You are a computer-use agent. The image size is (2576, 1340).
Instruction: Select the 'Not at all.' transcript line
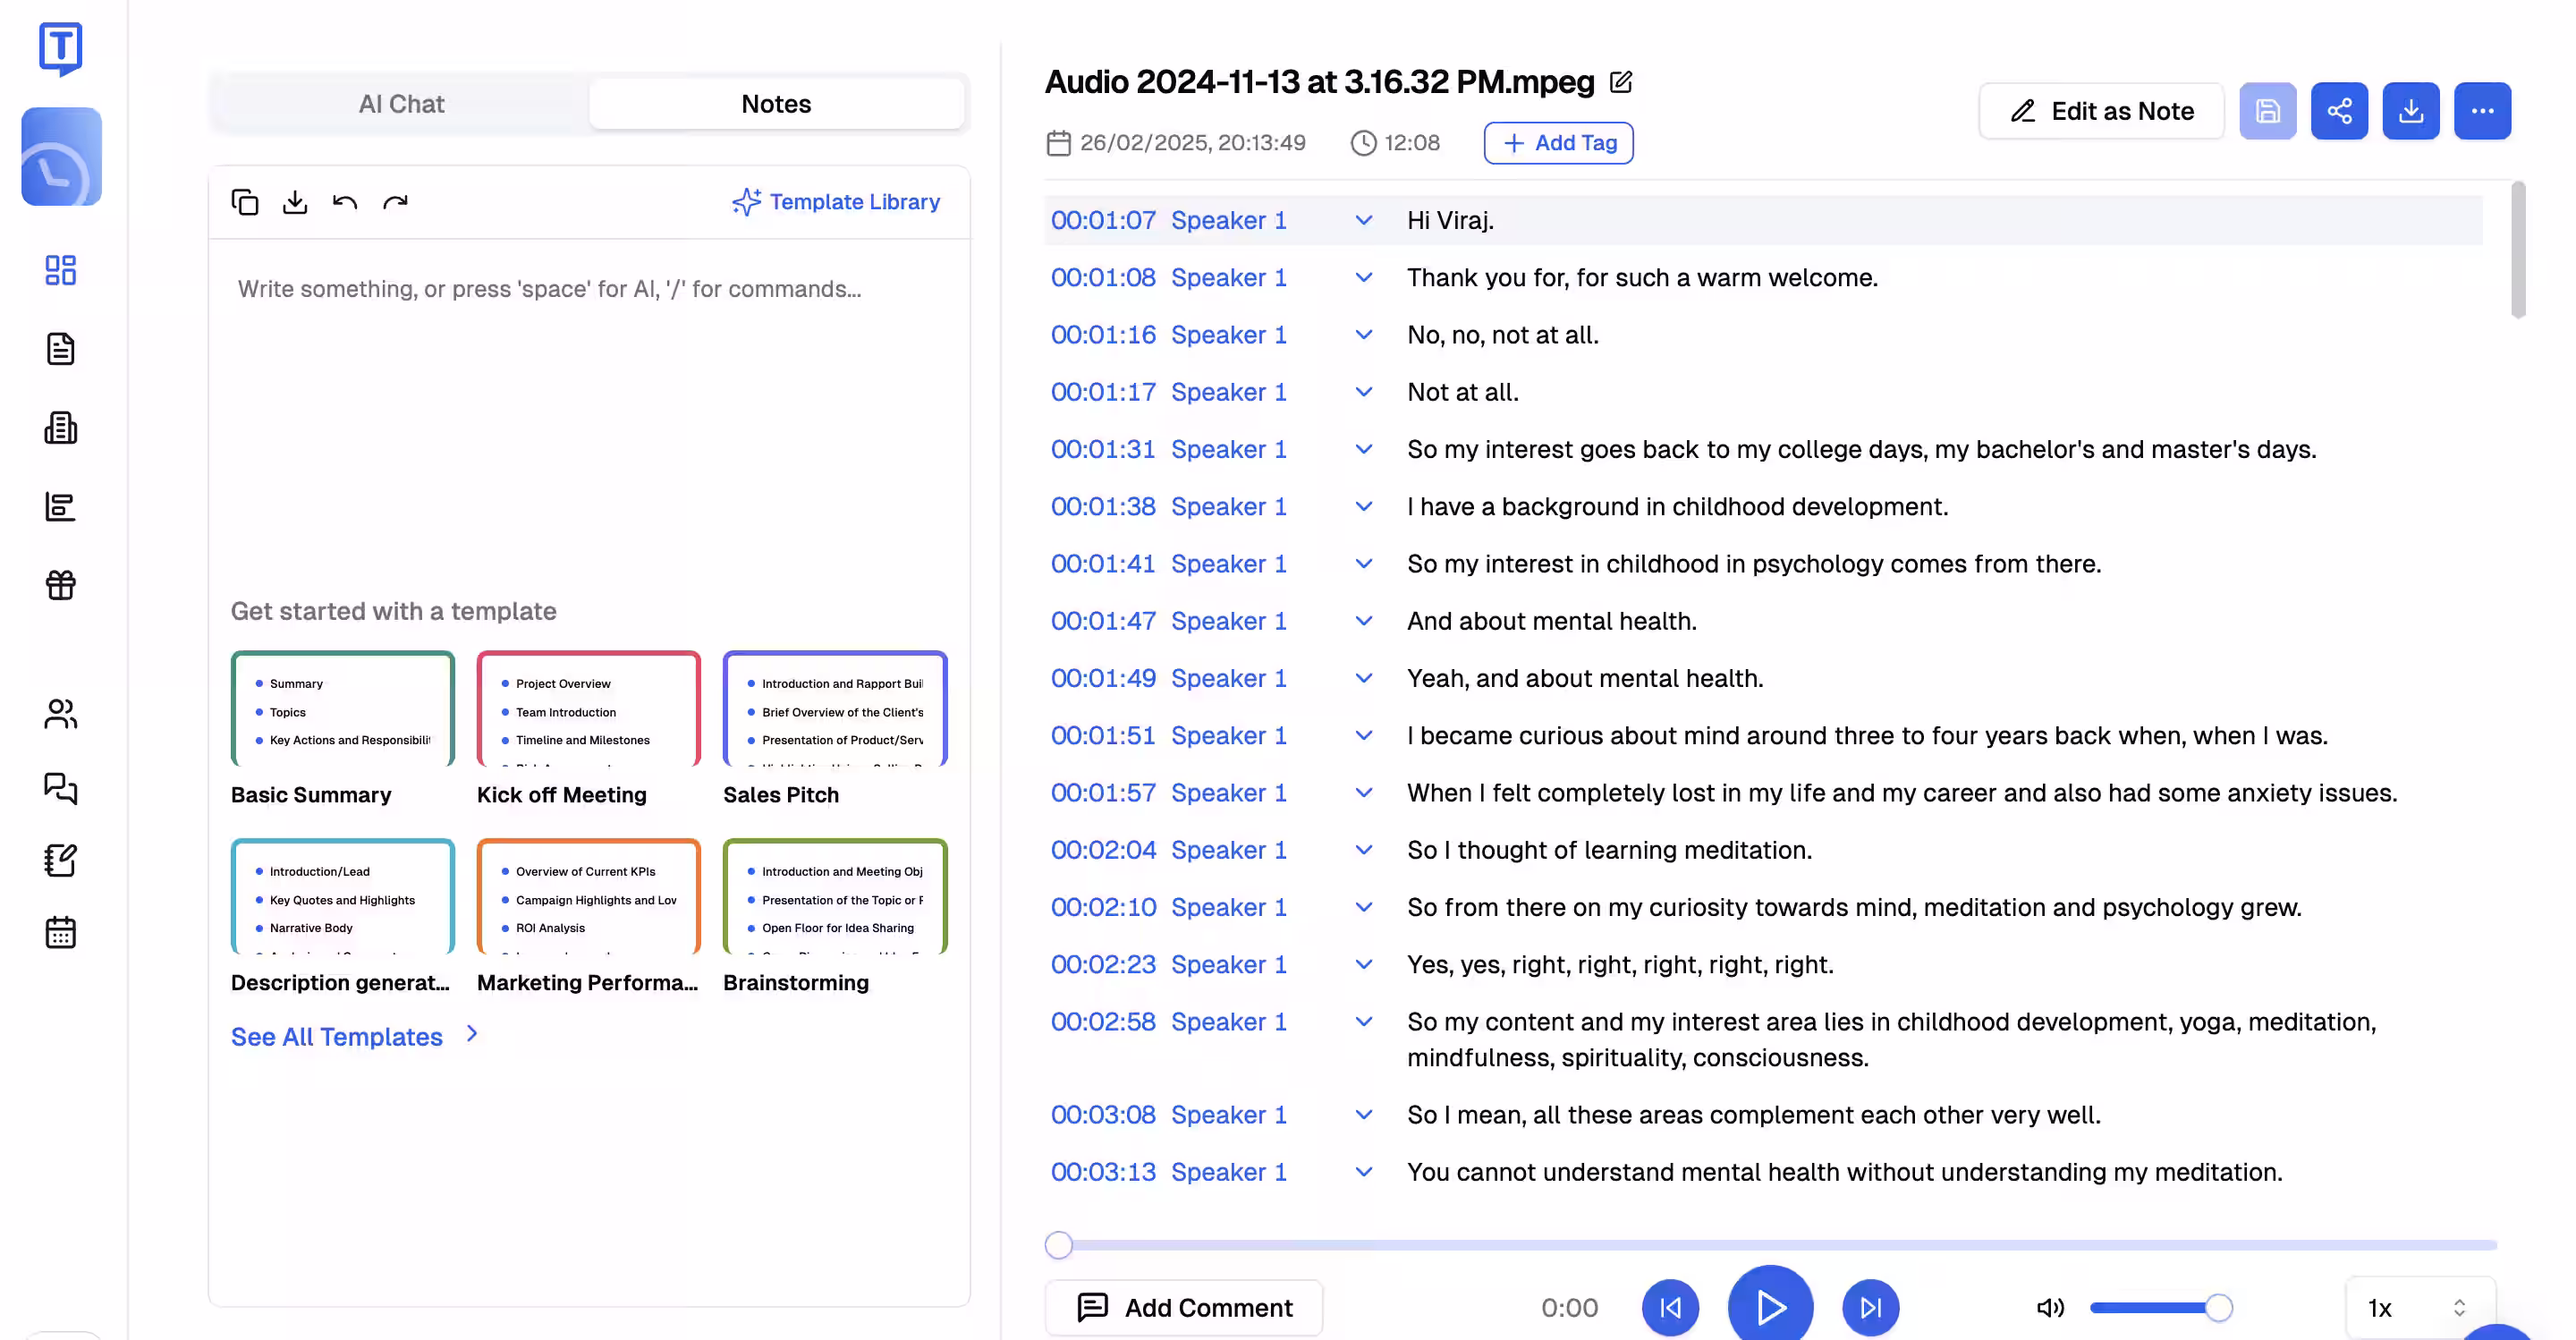(1463, 392)
